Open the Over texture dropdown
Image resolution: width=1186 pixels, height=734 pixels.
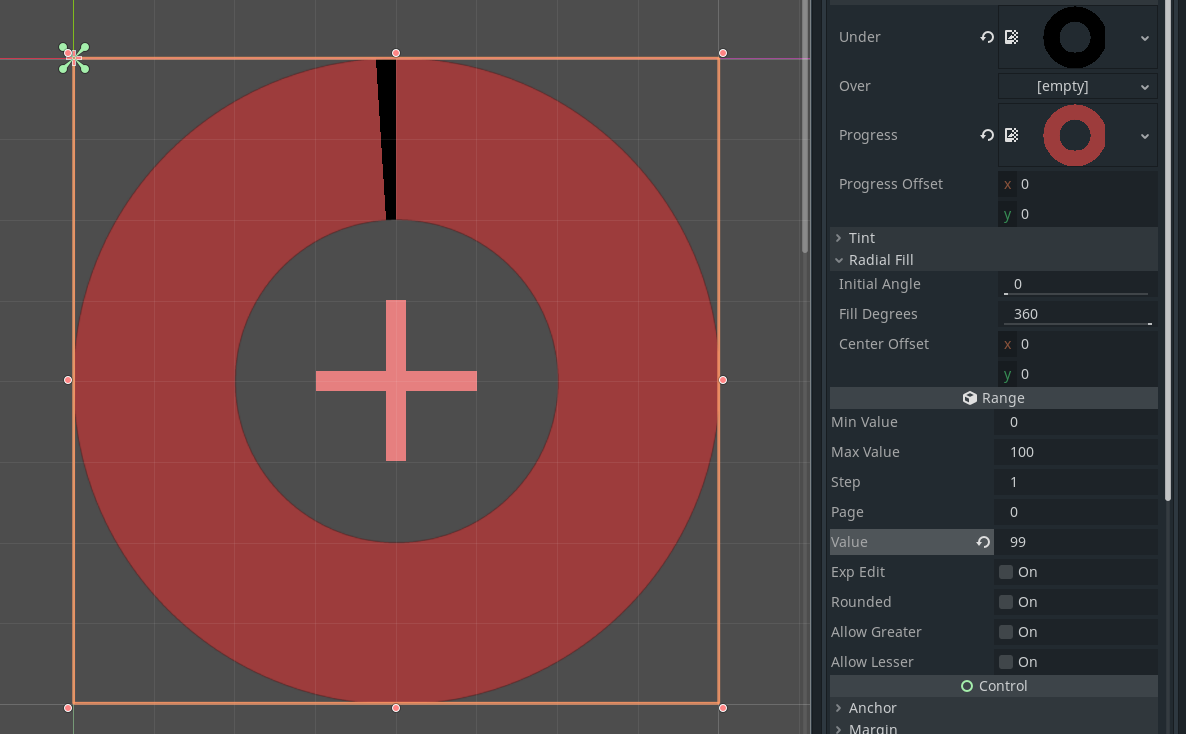pyautogui.click(x=1144, y=86)
